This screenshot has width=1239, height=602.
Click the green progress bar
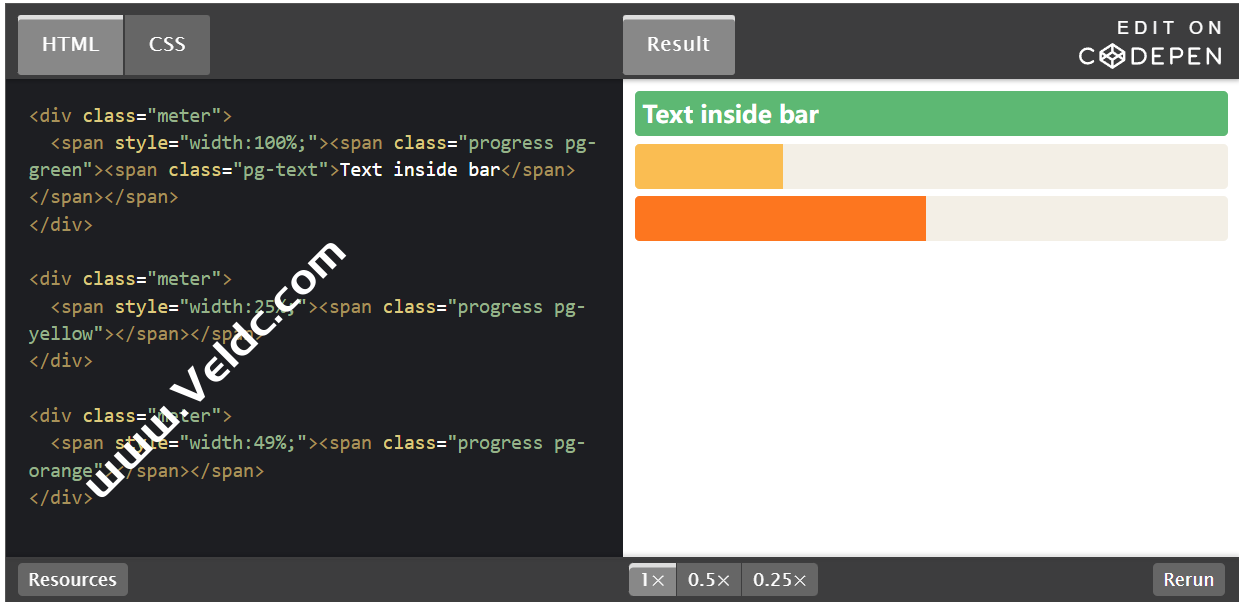(x=1000, y=114)
